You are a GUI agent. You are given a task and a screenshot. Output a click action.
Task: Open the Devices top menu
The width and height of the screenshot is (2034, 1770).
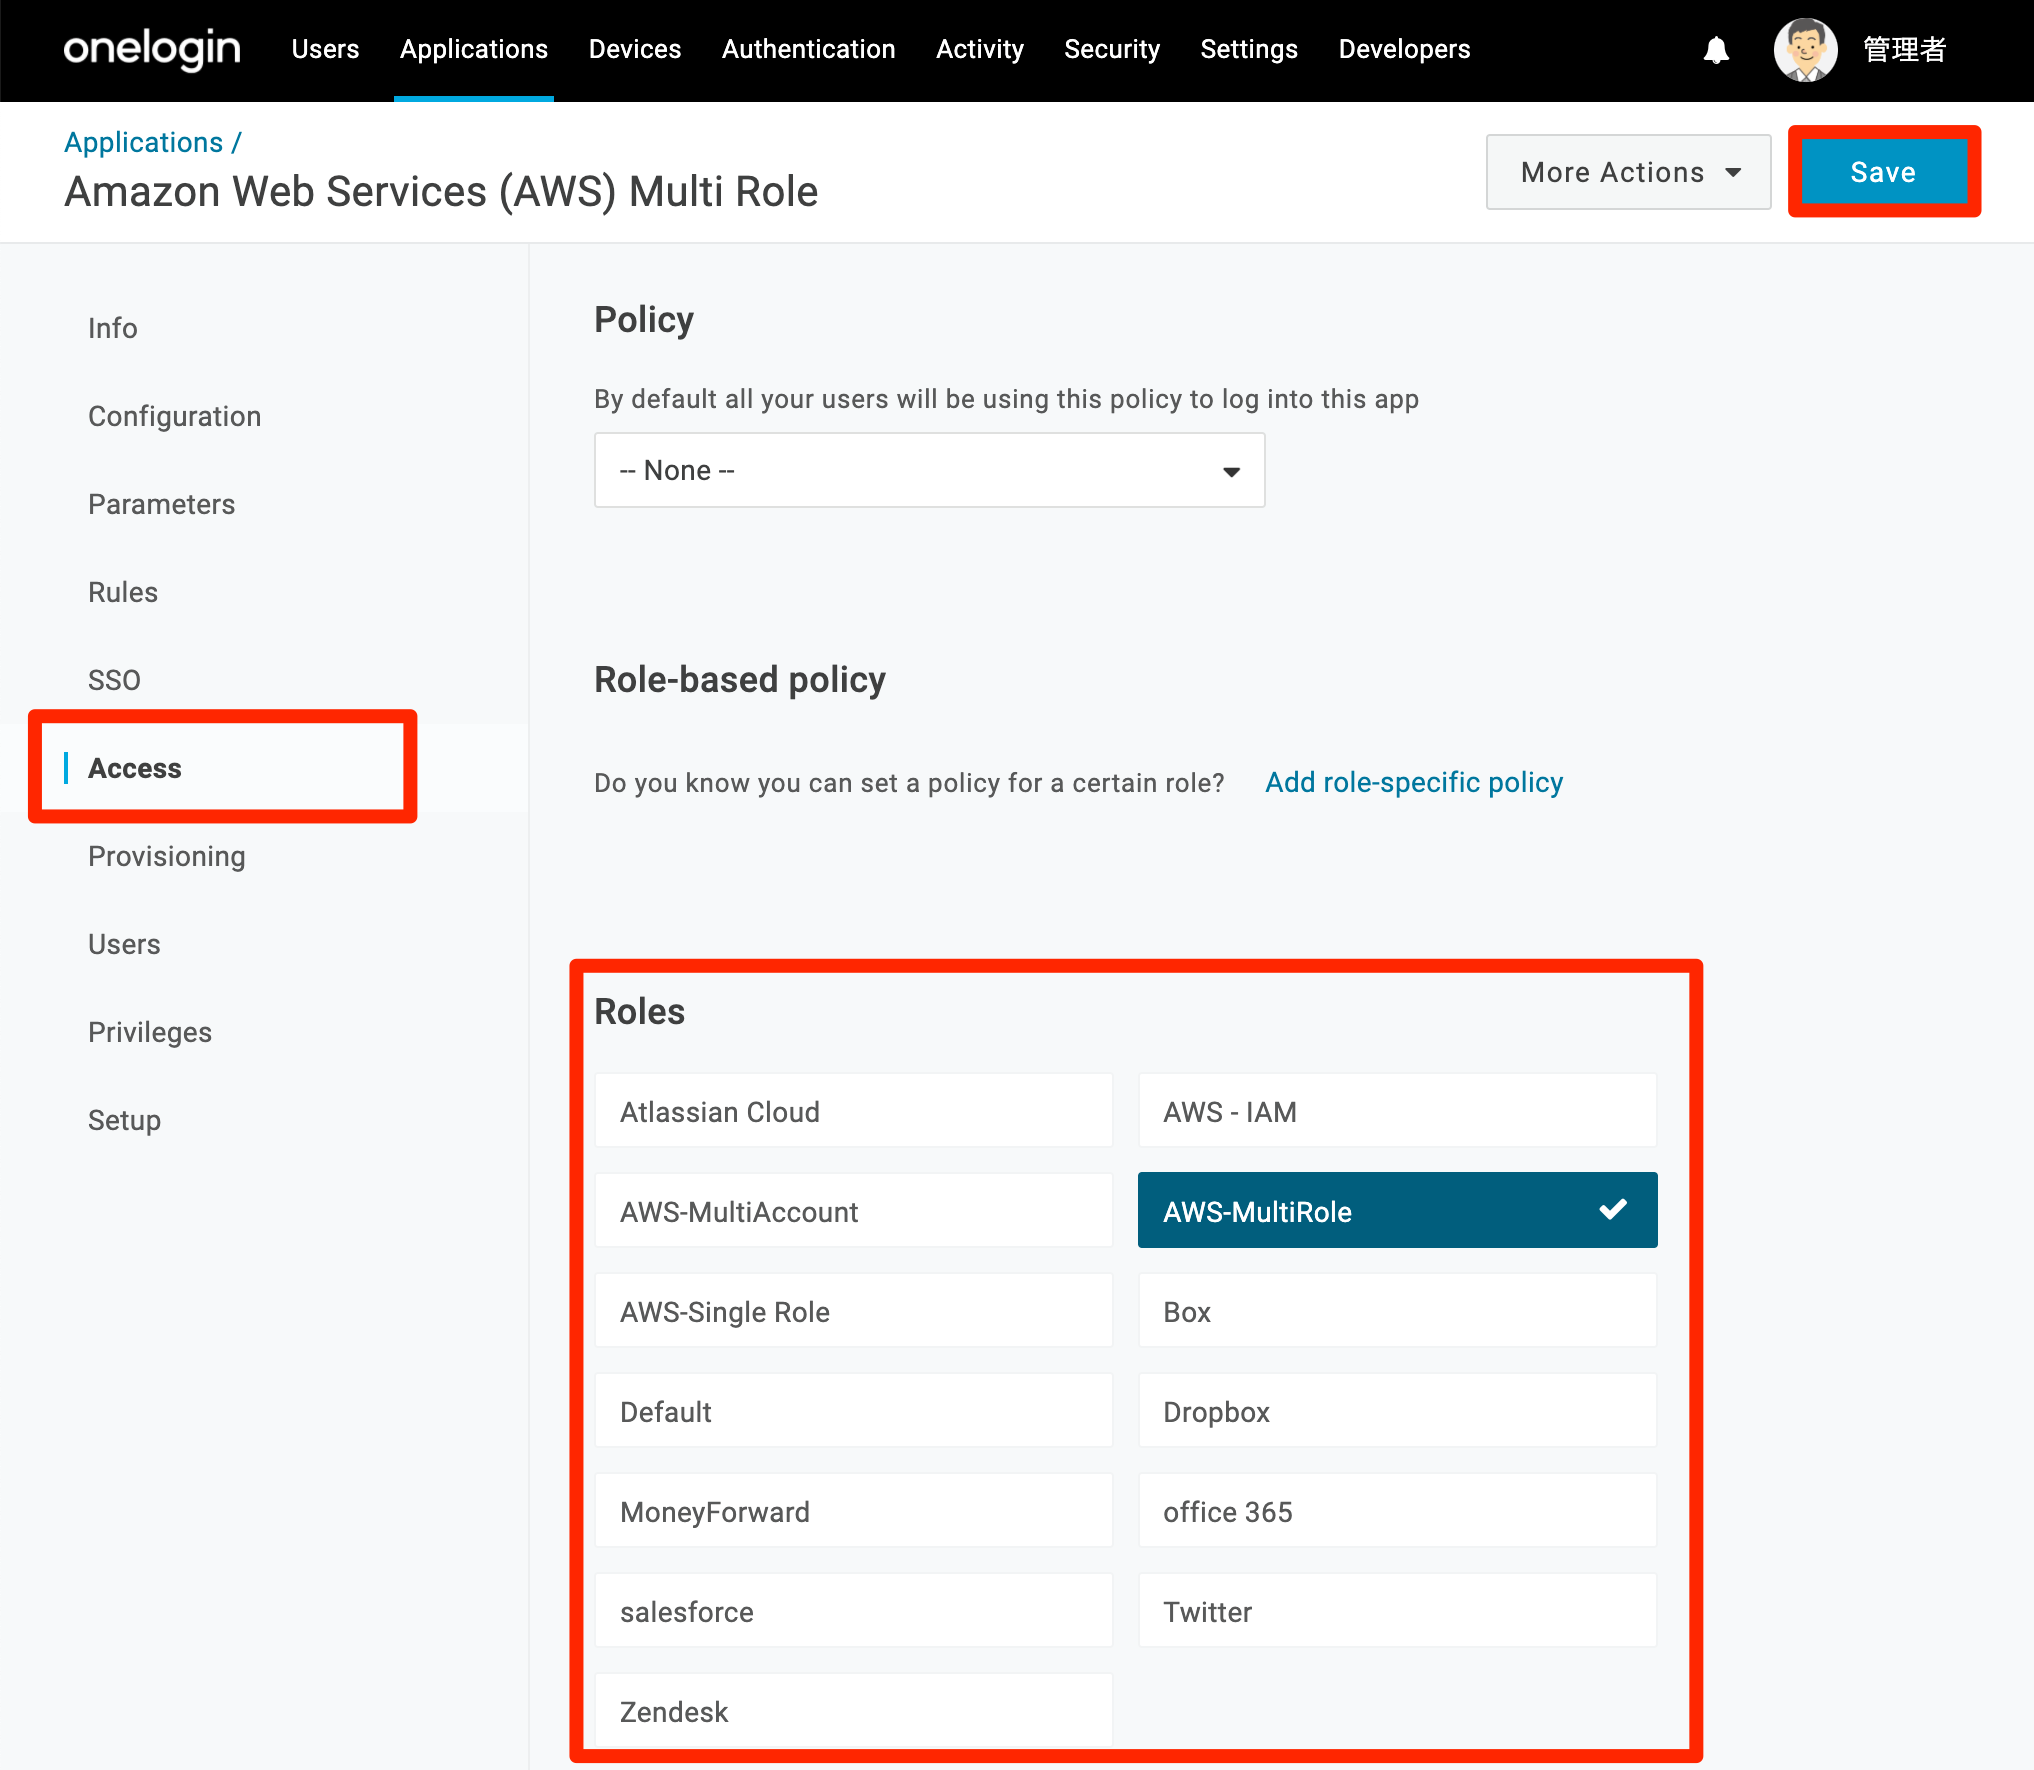pos(635,49)
